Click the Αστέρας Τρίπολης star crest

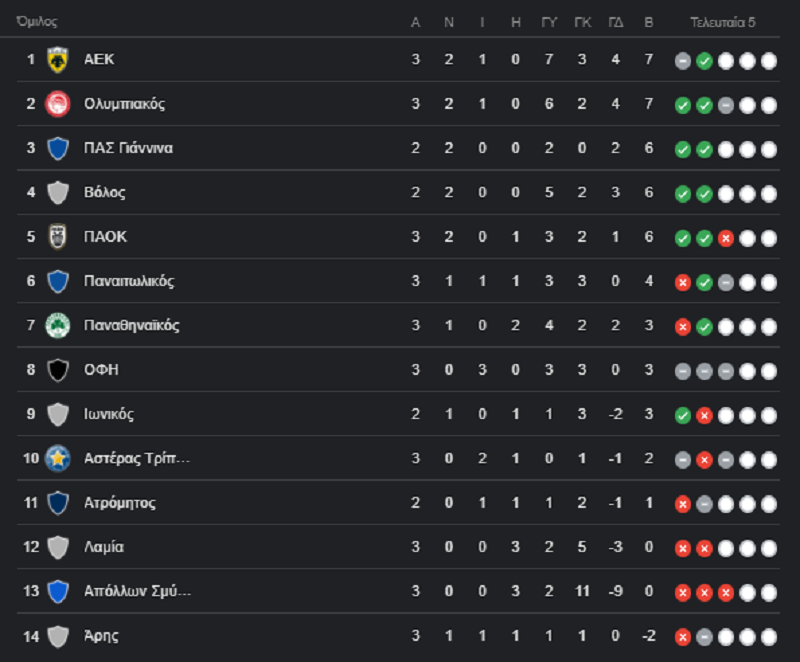click(58, 459)
